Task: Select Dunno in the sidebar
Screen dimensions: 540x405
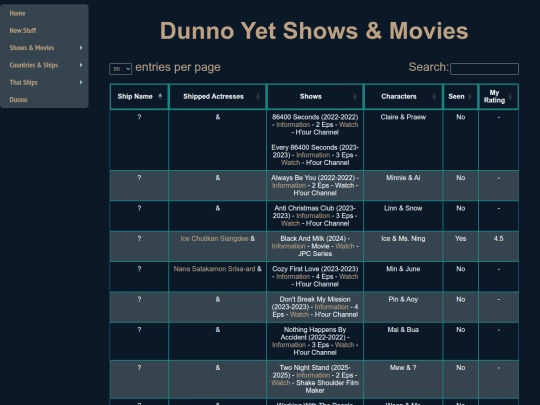Action: coord(18,100)
